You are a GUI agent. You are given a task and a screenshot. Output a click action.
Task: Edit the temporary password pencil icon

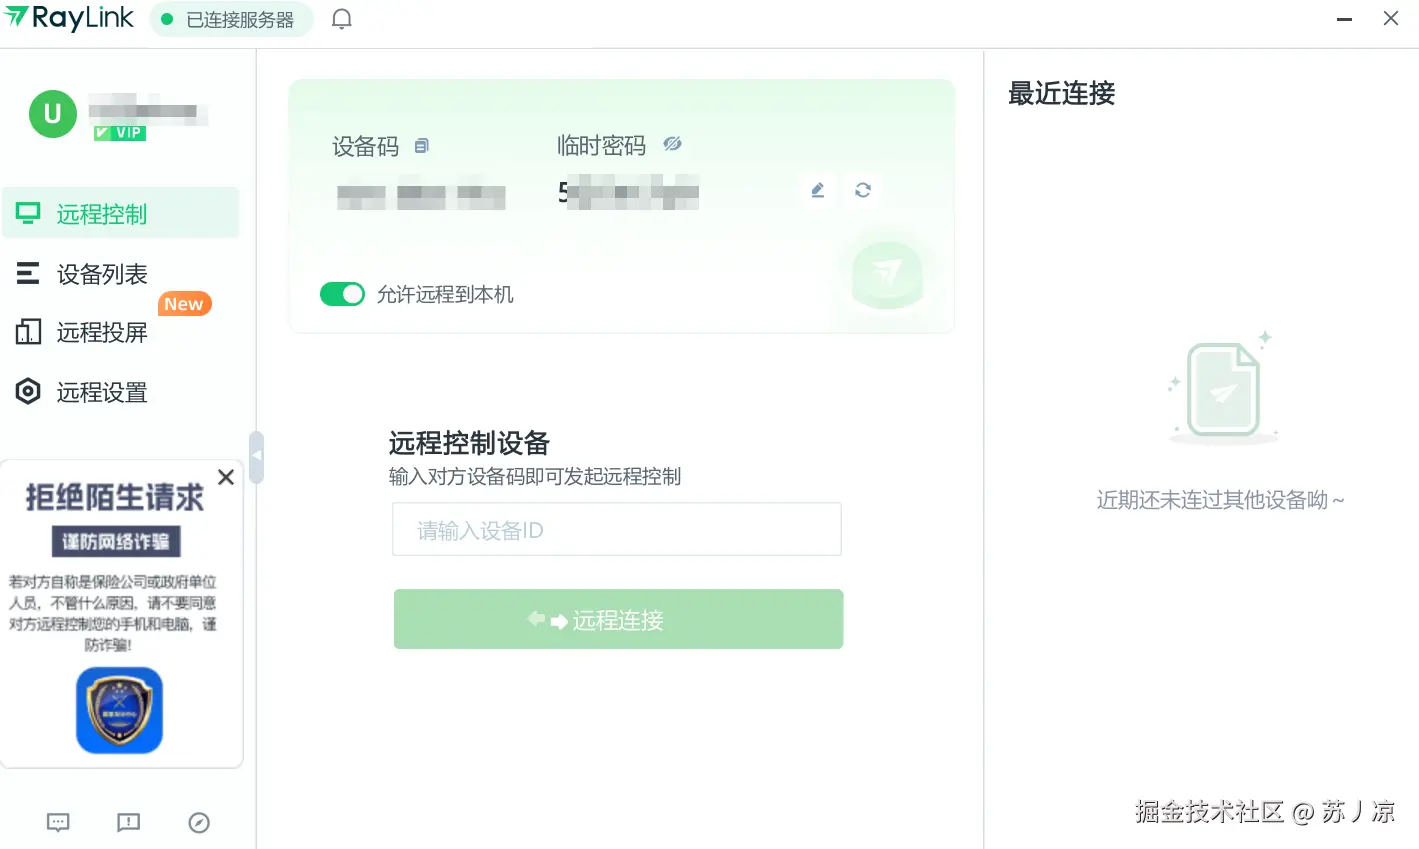click(818, 190)
